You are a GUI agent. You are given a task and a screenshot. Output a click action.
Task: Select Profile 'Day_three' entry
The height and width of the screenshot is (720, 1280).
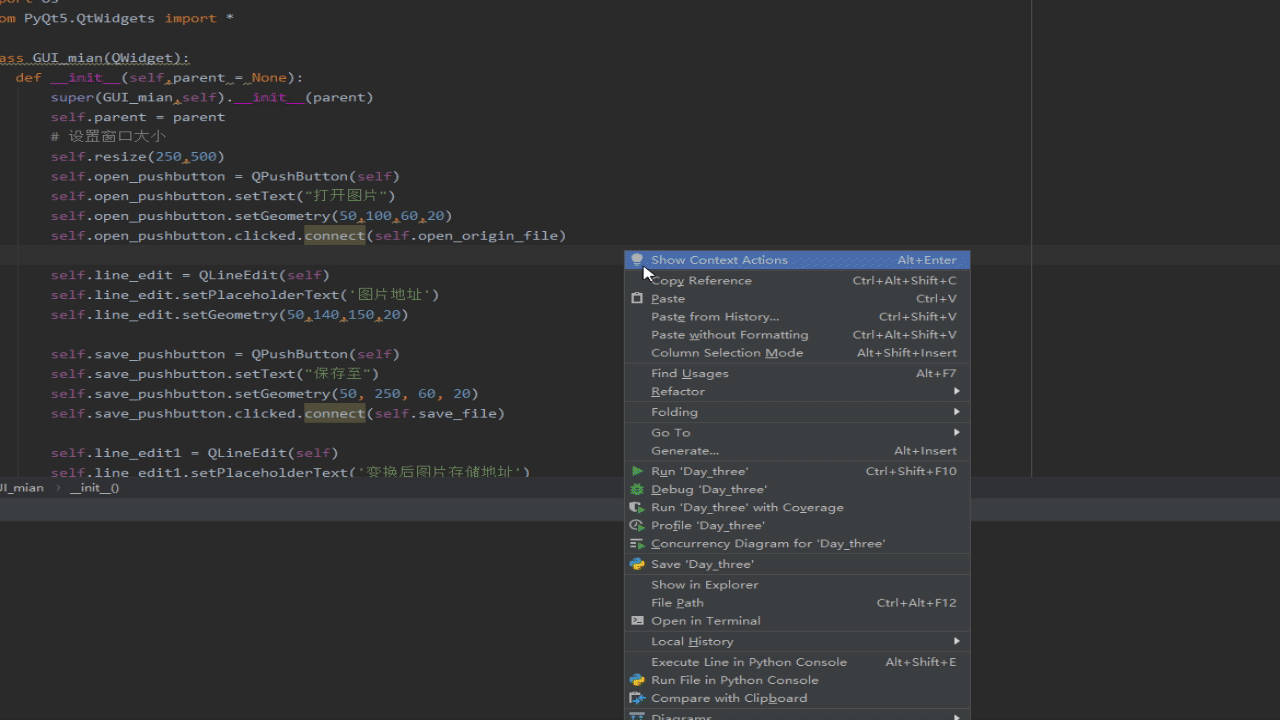point(797,525)
